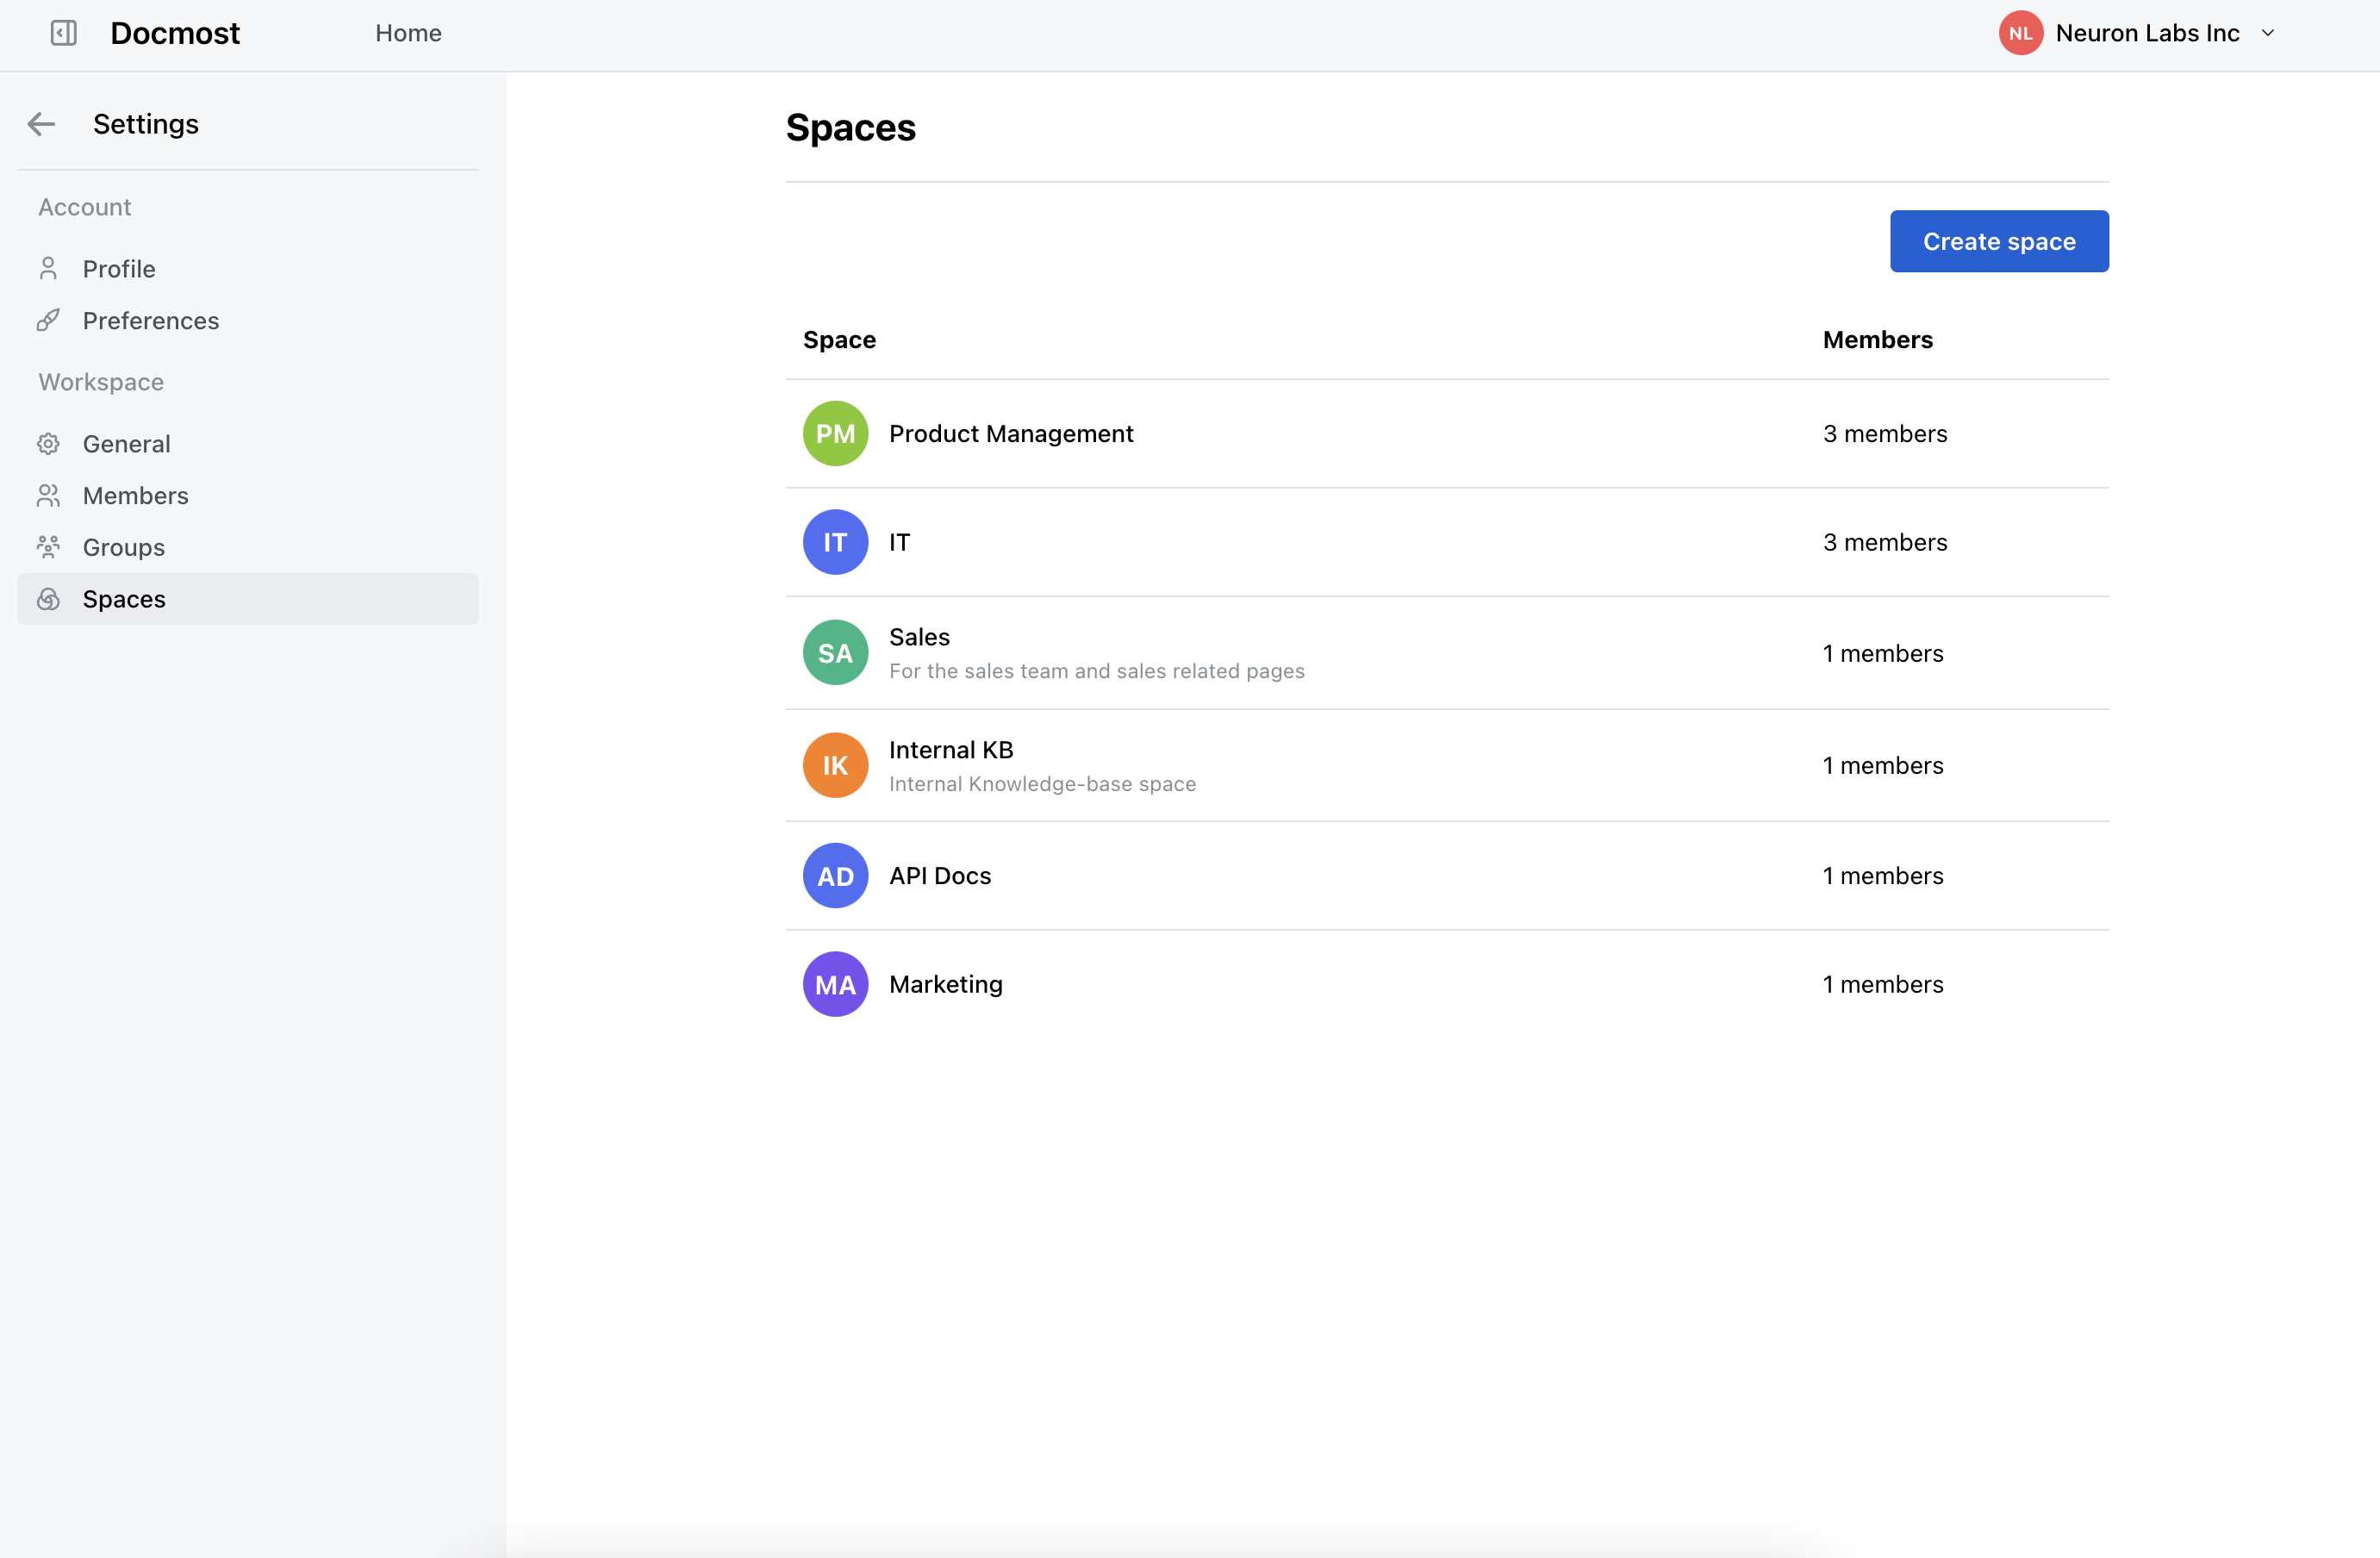
Task: Click Product Management's 3 members count
Action: (x=1884, y=433)
